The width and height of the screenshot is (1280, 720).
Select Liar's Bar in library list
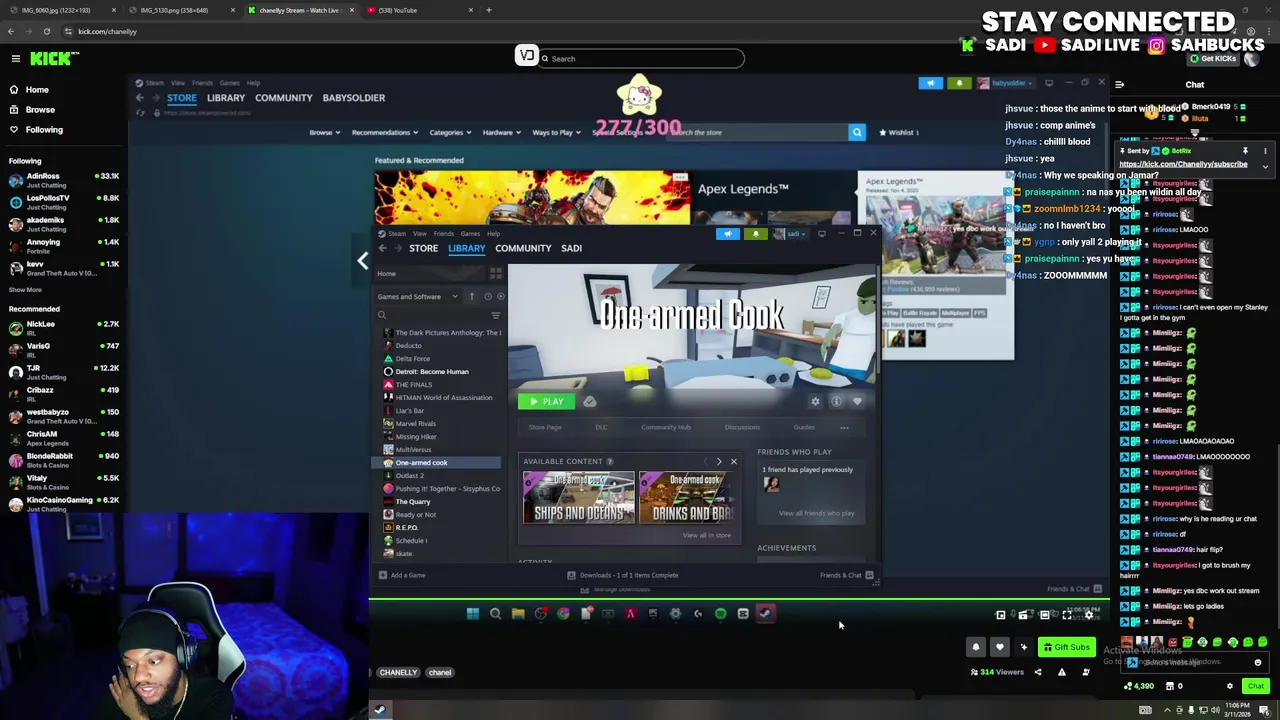click(x=409, y=410)
